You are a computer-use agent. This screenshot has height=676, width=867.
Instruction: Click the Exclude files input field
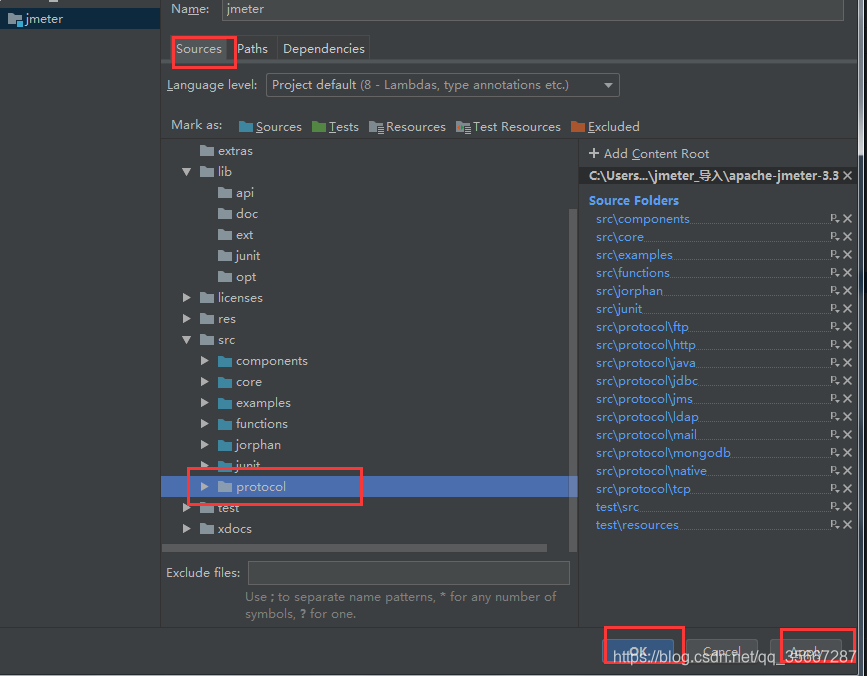pos(409,573)
